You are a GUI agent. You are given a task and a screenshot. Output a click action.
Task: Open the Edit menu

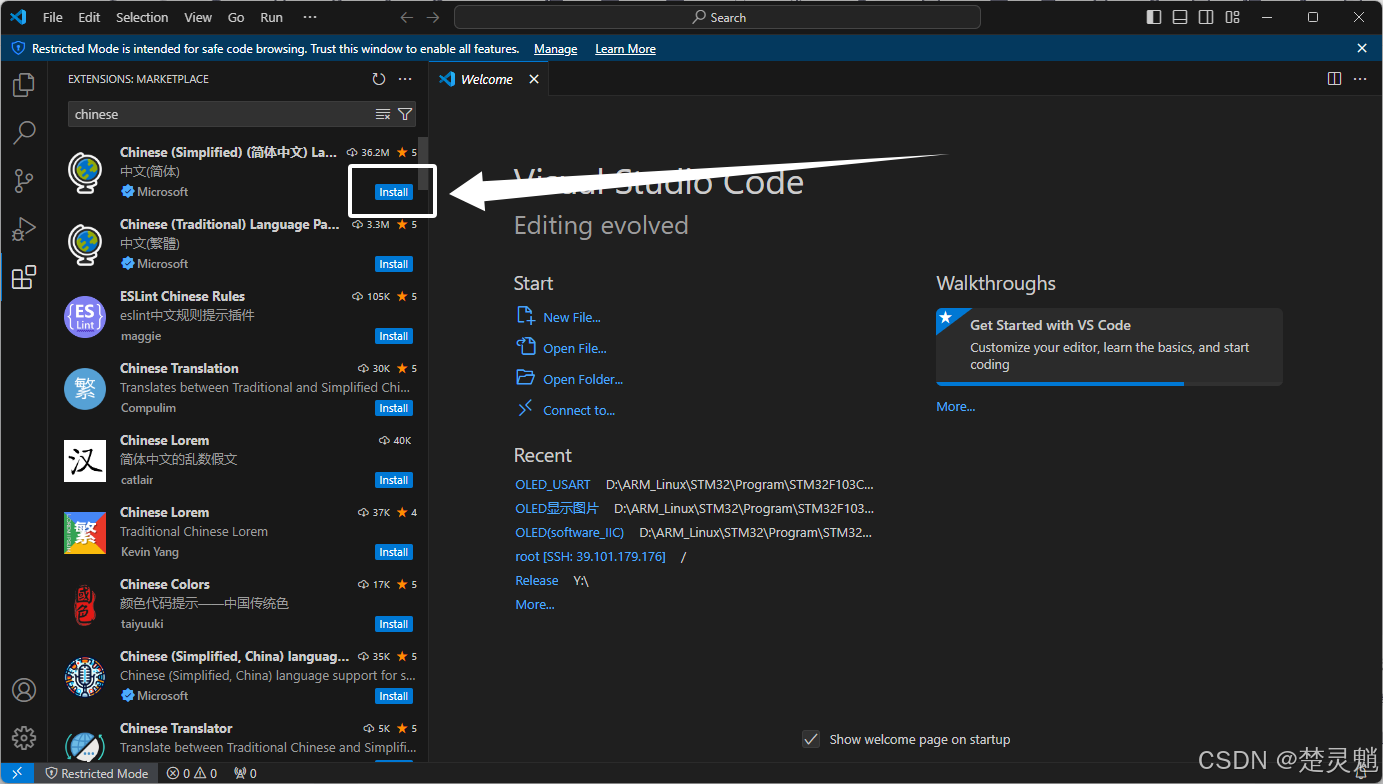tap(89, 17)
